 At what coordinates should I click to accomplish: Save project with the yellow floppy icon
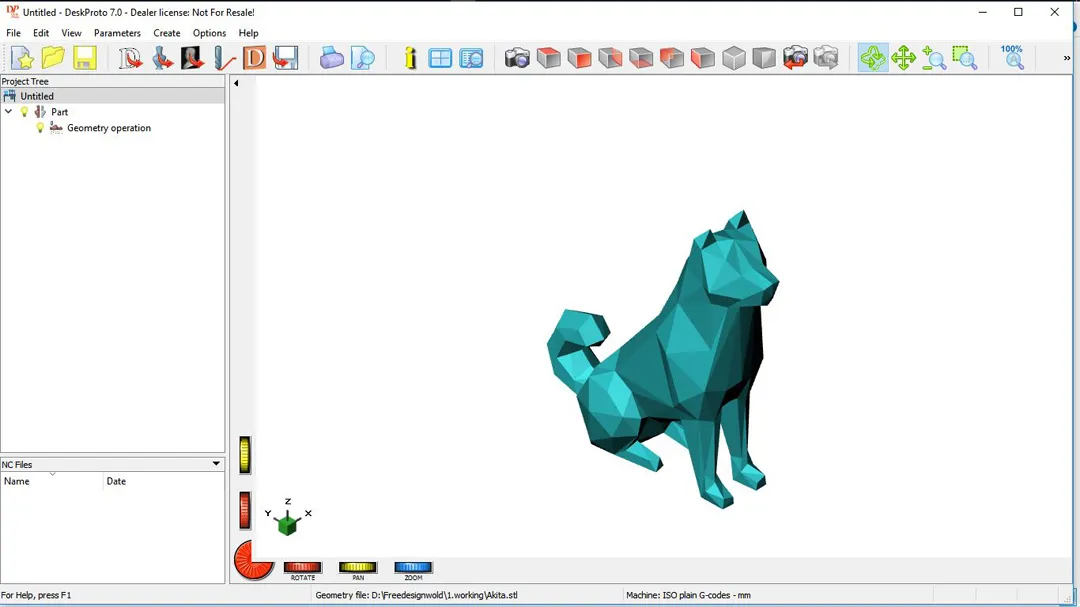tap(84, 58)
